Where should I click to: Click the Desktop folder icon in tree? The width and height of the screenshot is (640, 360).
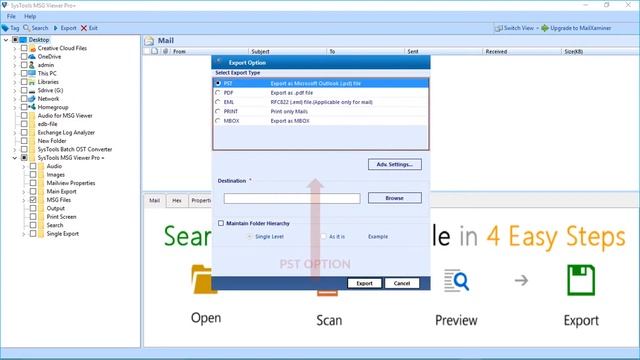(x=23, y=40)
